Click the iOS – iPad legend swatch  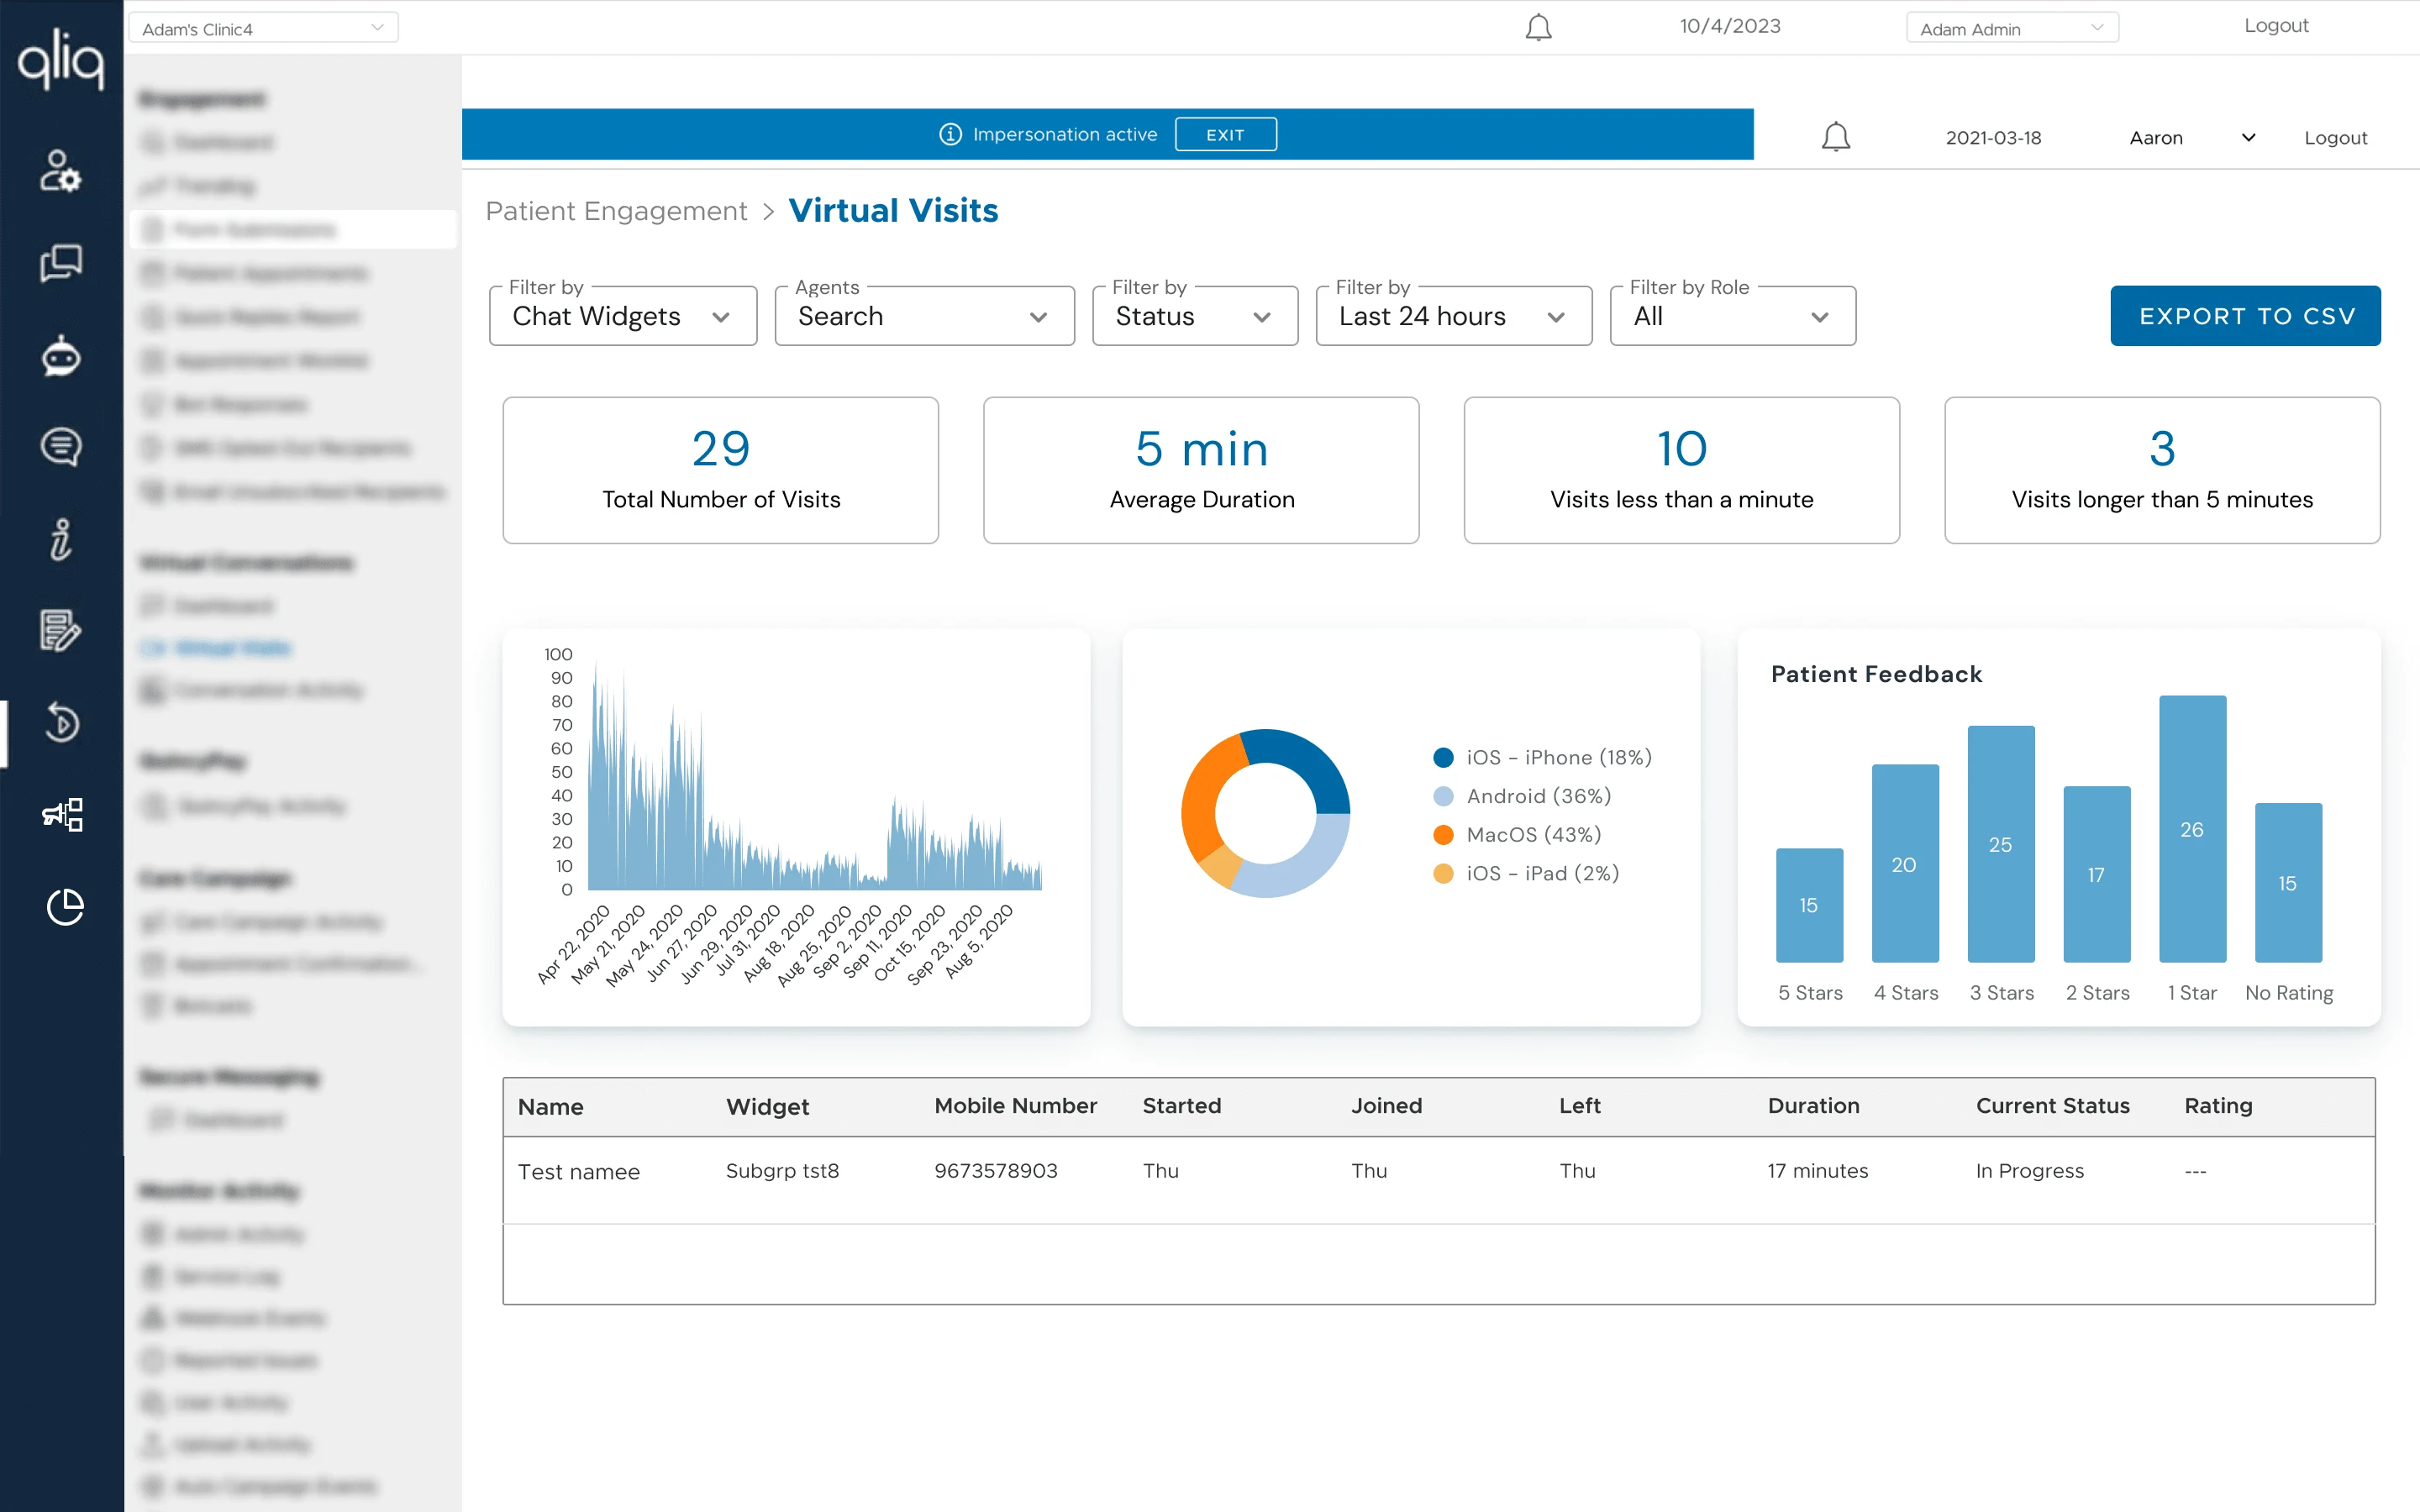click(1443, 873)
